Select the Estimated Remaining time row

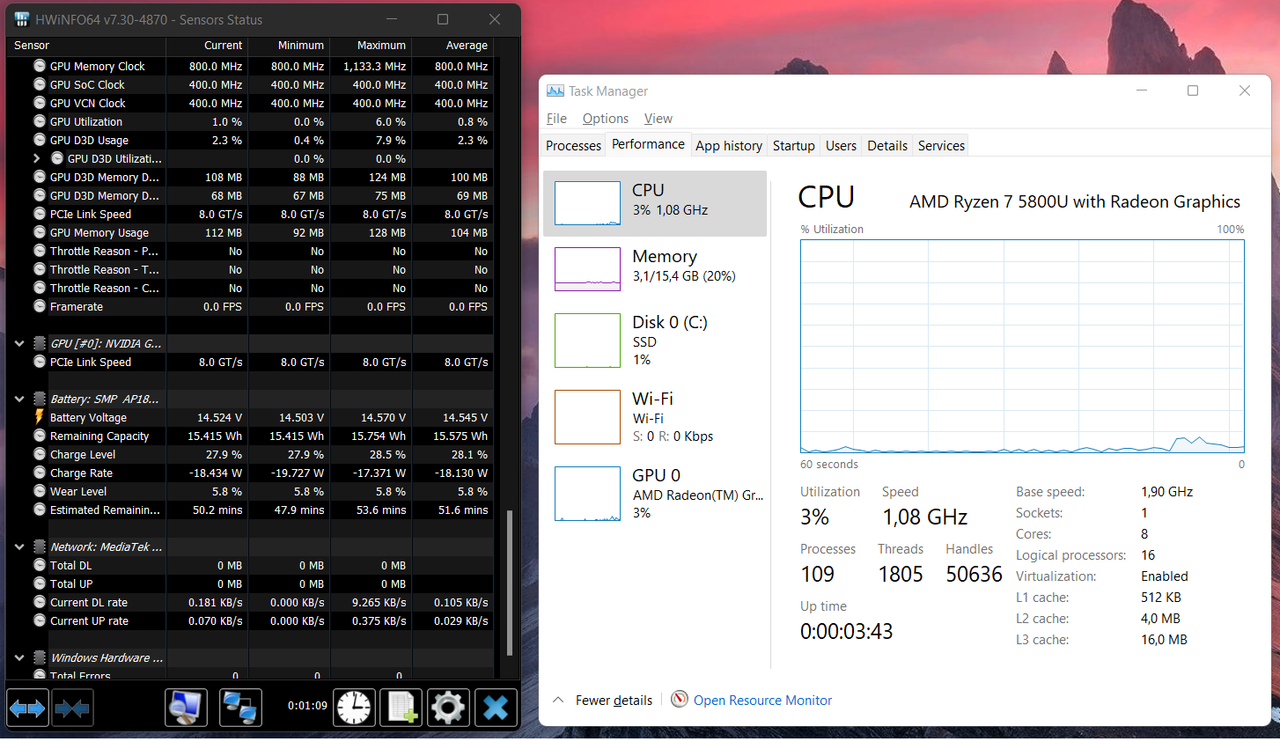[x=250, y=510]
